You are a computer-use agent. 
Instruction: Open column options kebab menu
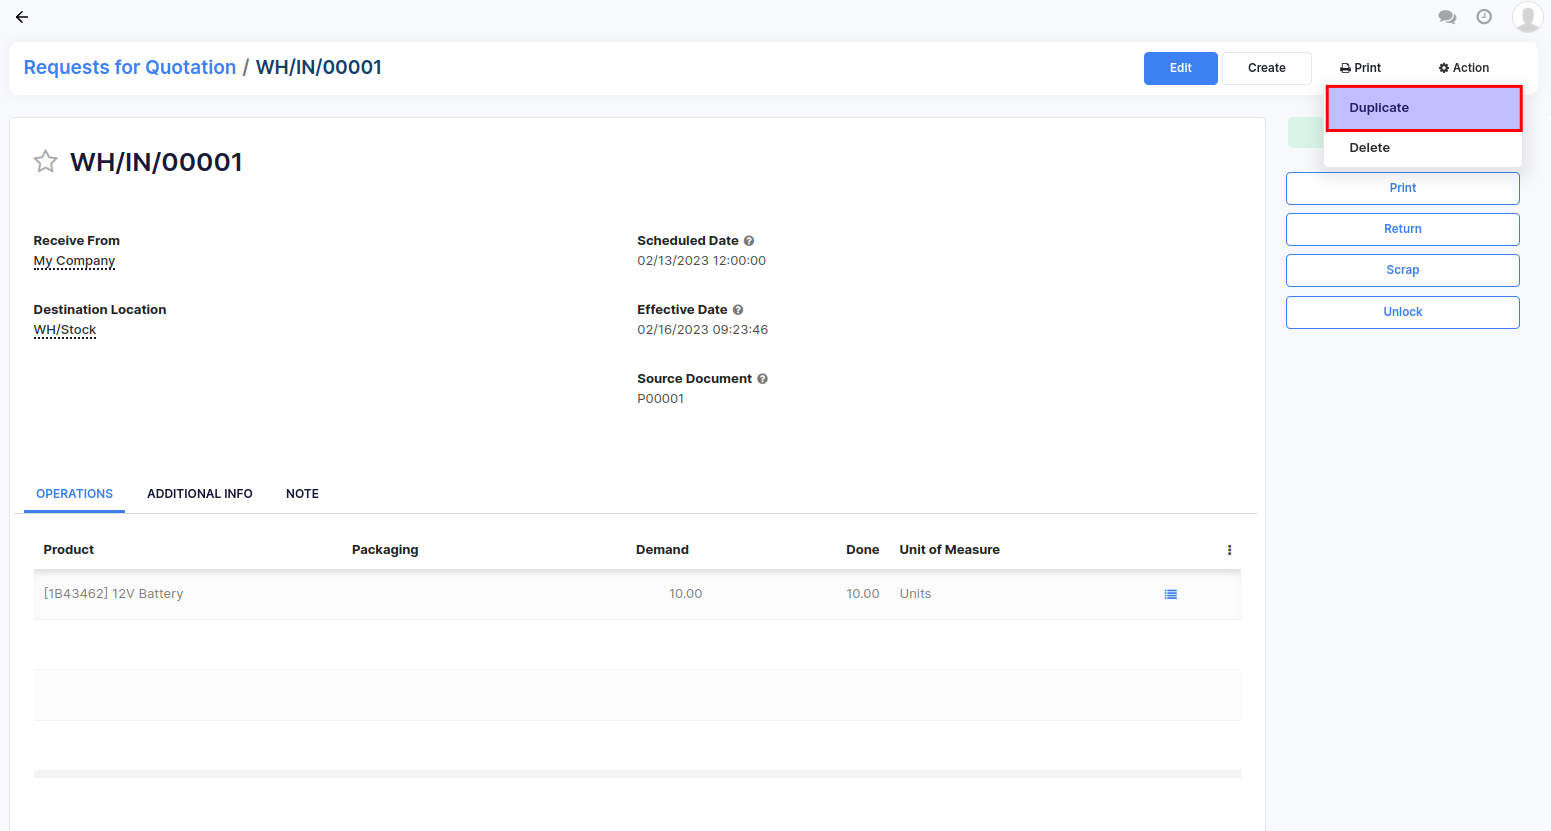point(1229,550)
